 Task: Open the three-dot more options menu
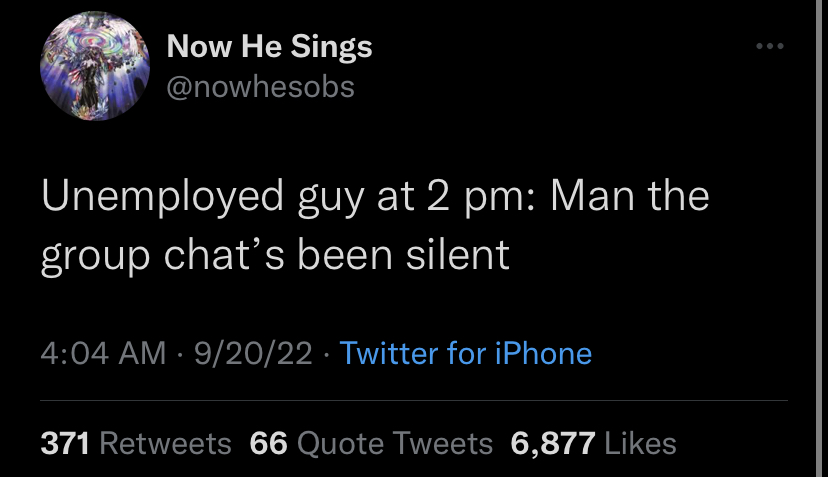(769, 46)
